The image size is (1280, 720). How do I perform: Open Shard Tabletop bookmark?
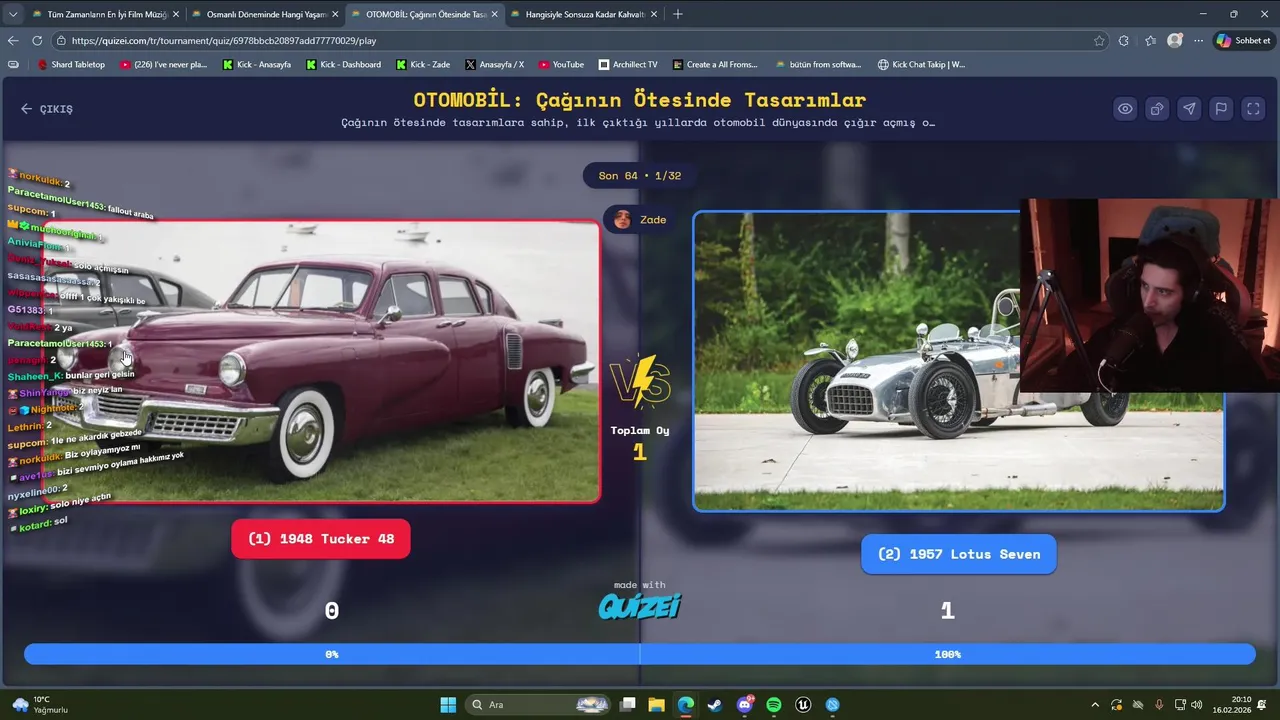point(71,64)
